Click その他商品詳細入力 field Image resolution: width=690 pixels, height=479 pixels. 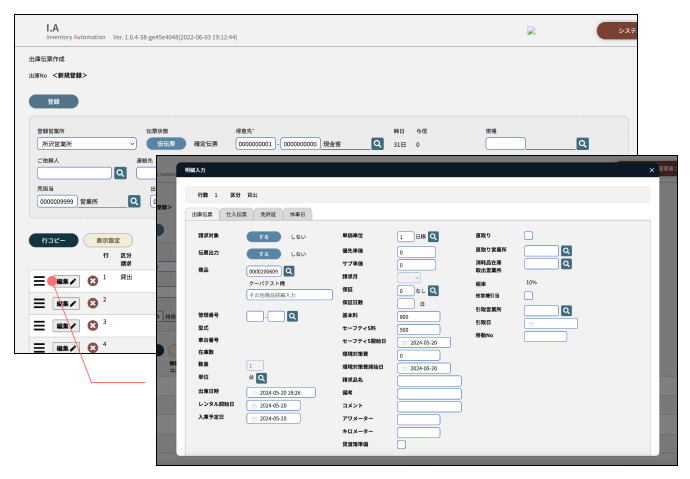[x=289, y=295]
